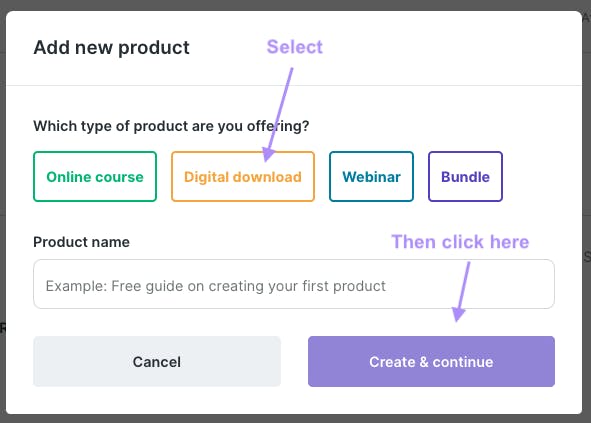Focus the field with Example placeholder text
This screenshot has height=423, width=591.
coord(294,284)
